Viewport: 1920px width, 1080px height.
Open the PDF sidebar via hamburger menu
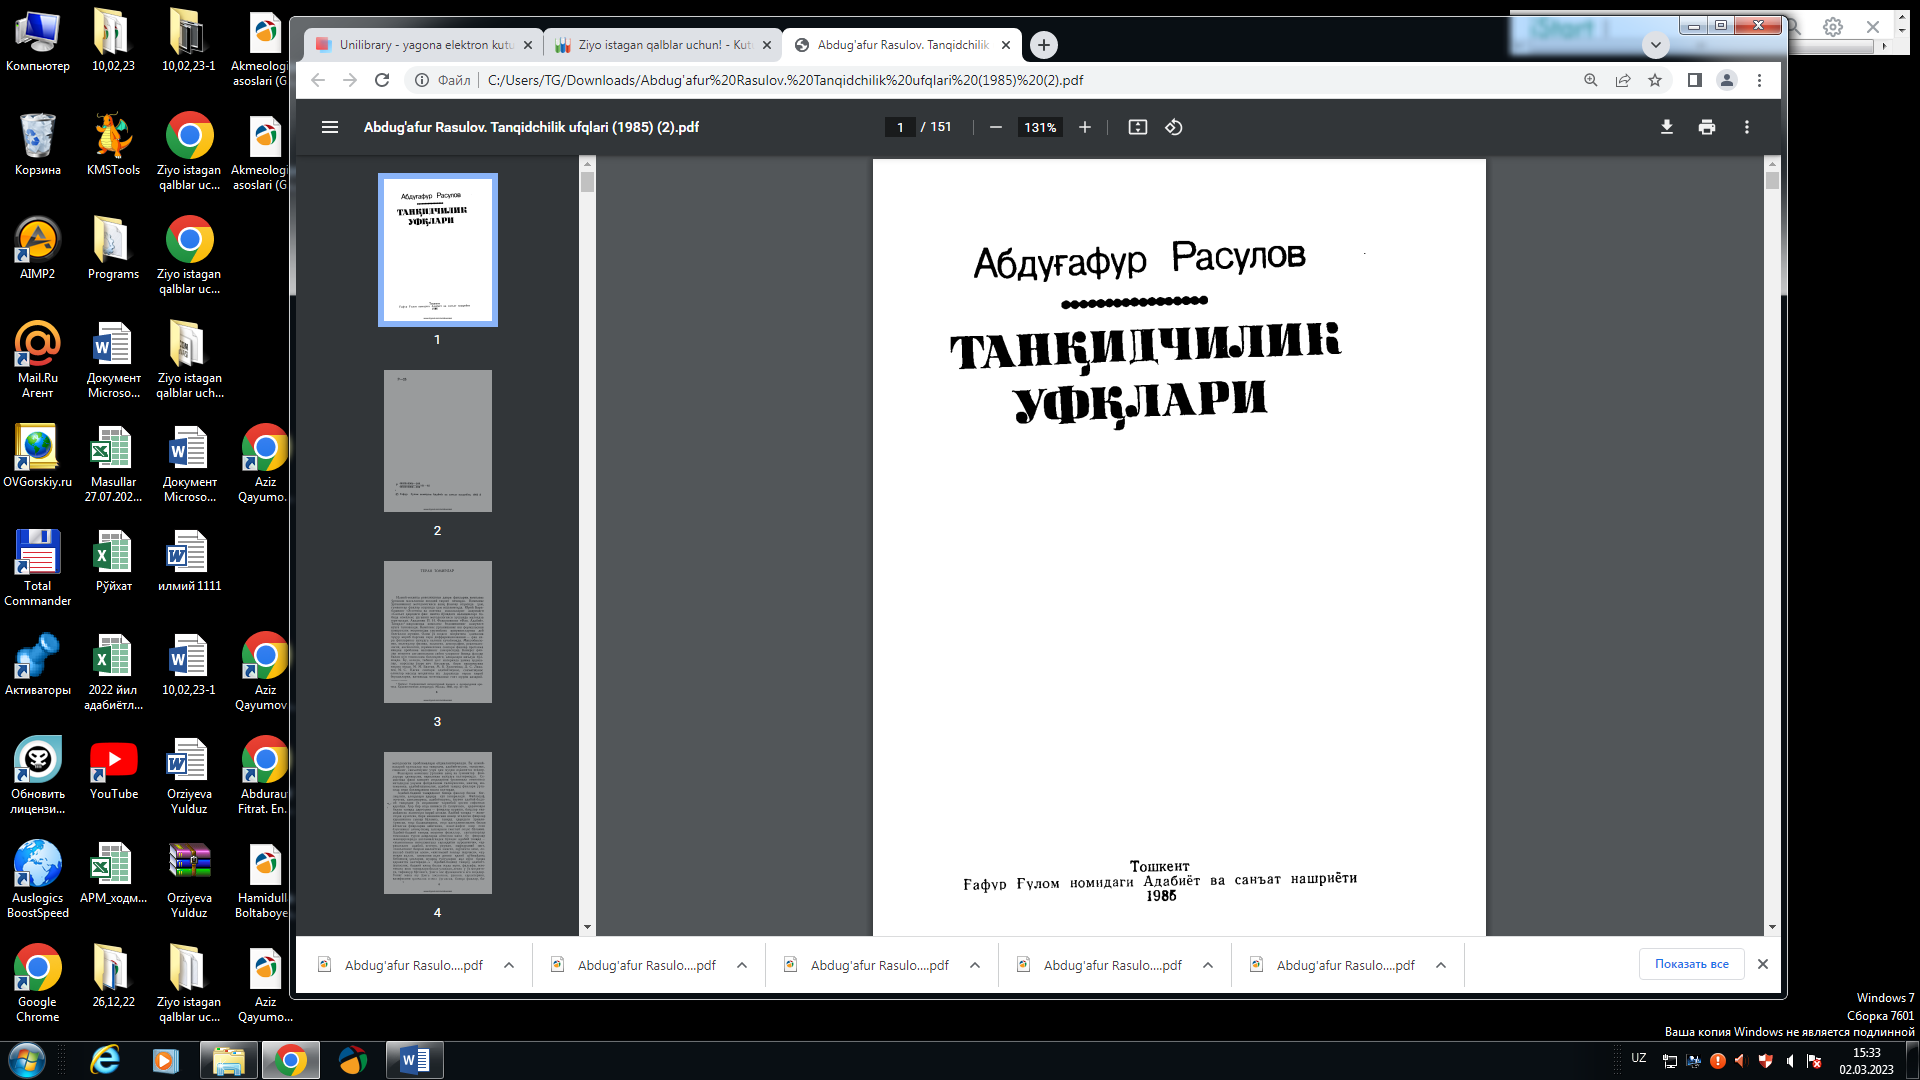(x=330, y=127)
